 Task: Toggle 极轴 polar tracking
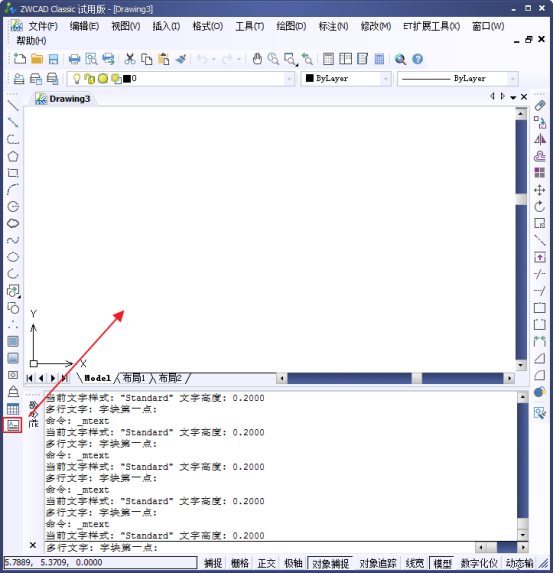(x=293, y=563)
